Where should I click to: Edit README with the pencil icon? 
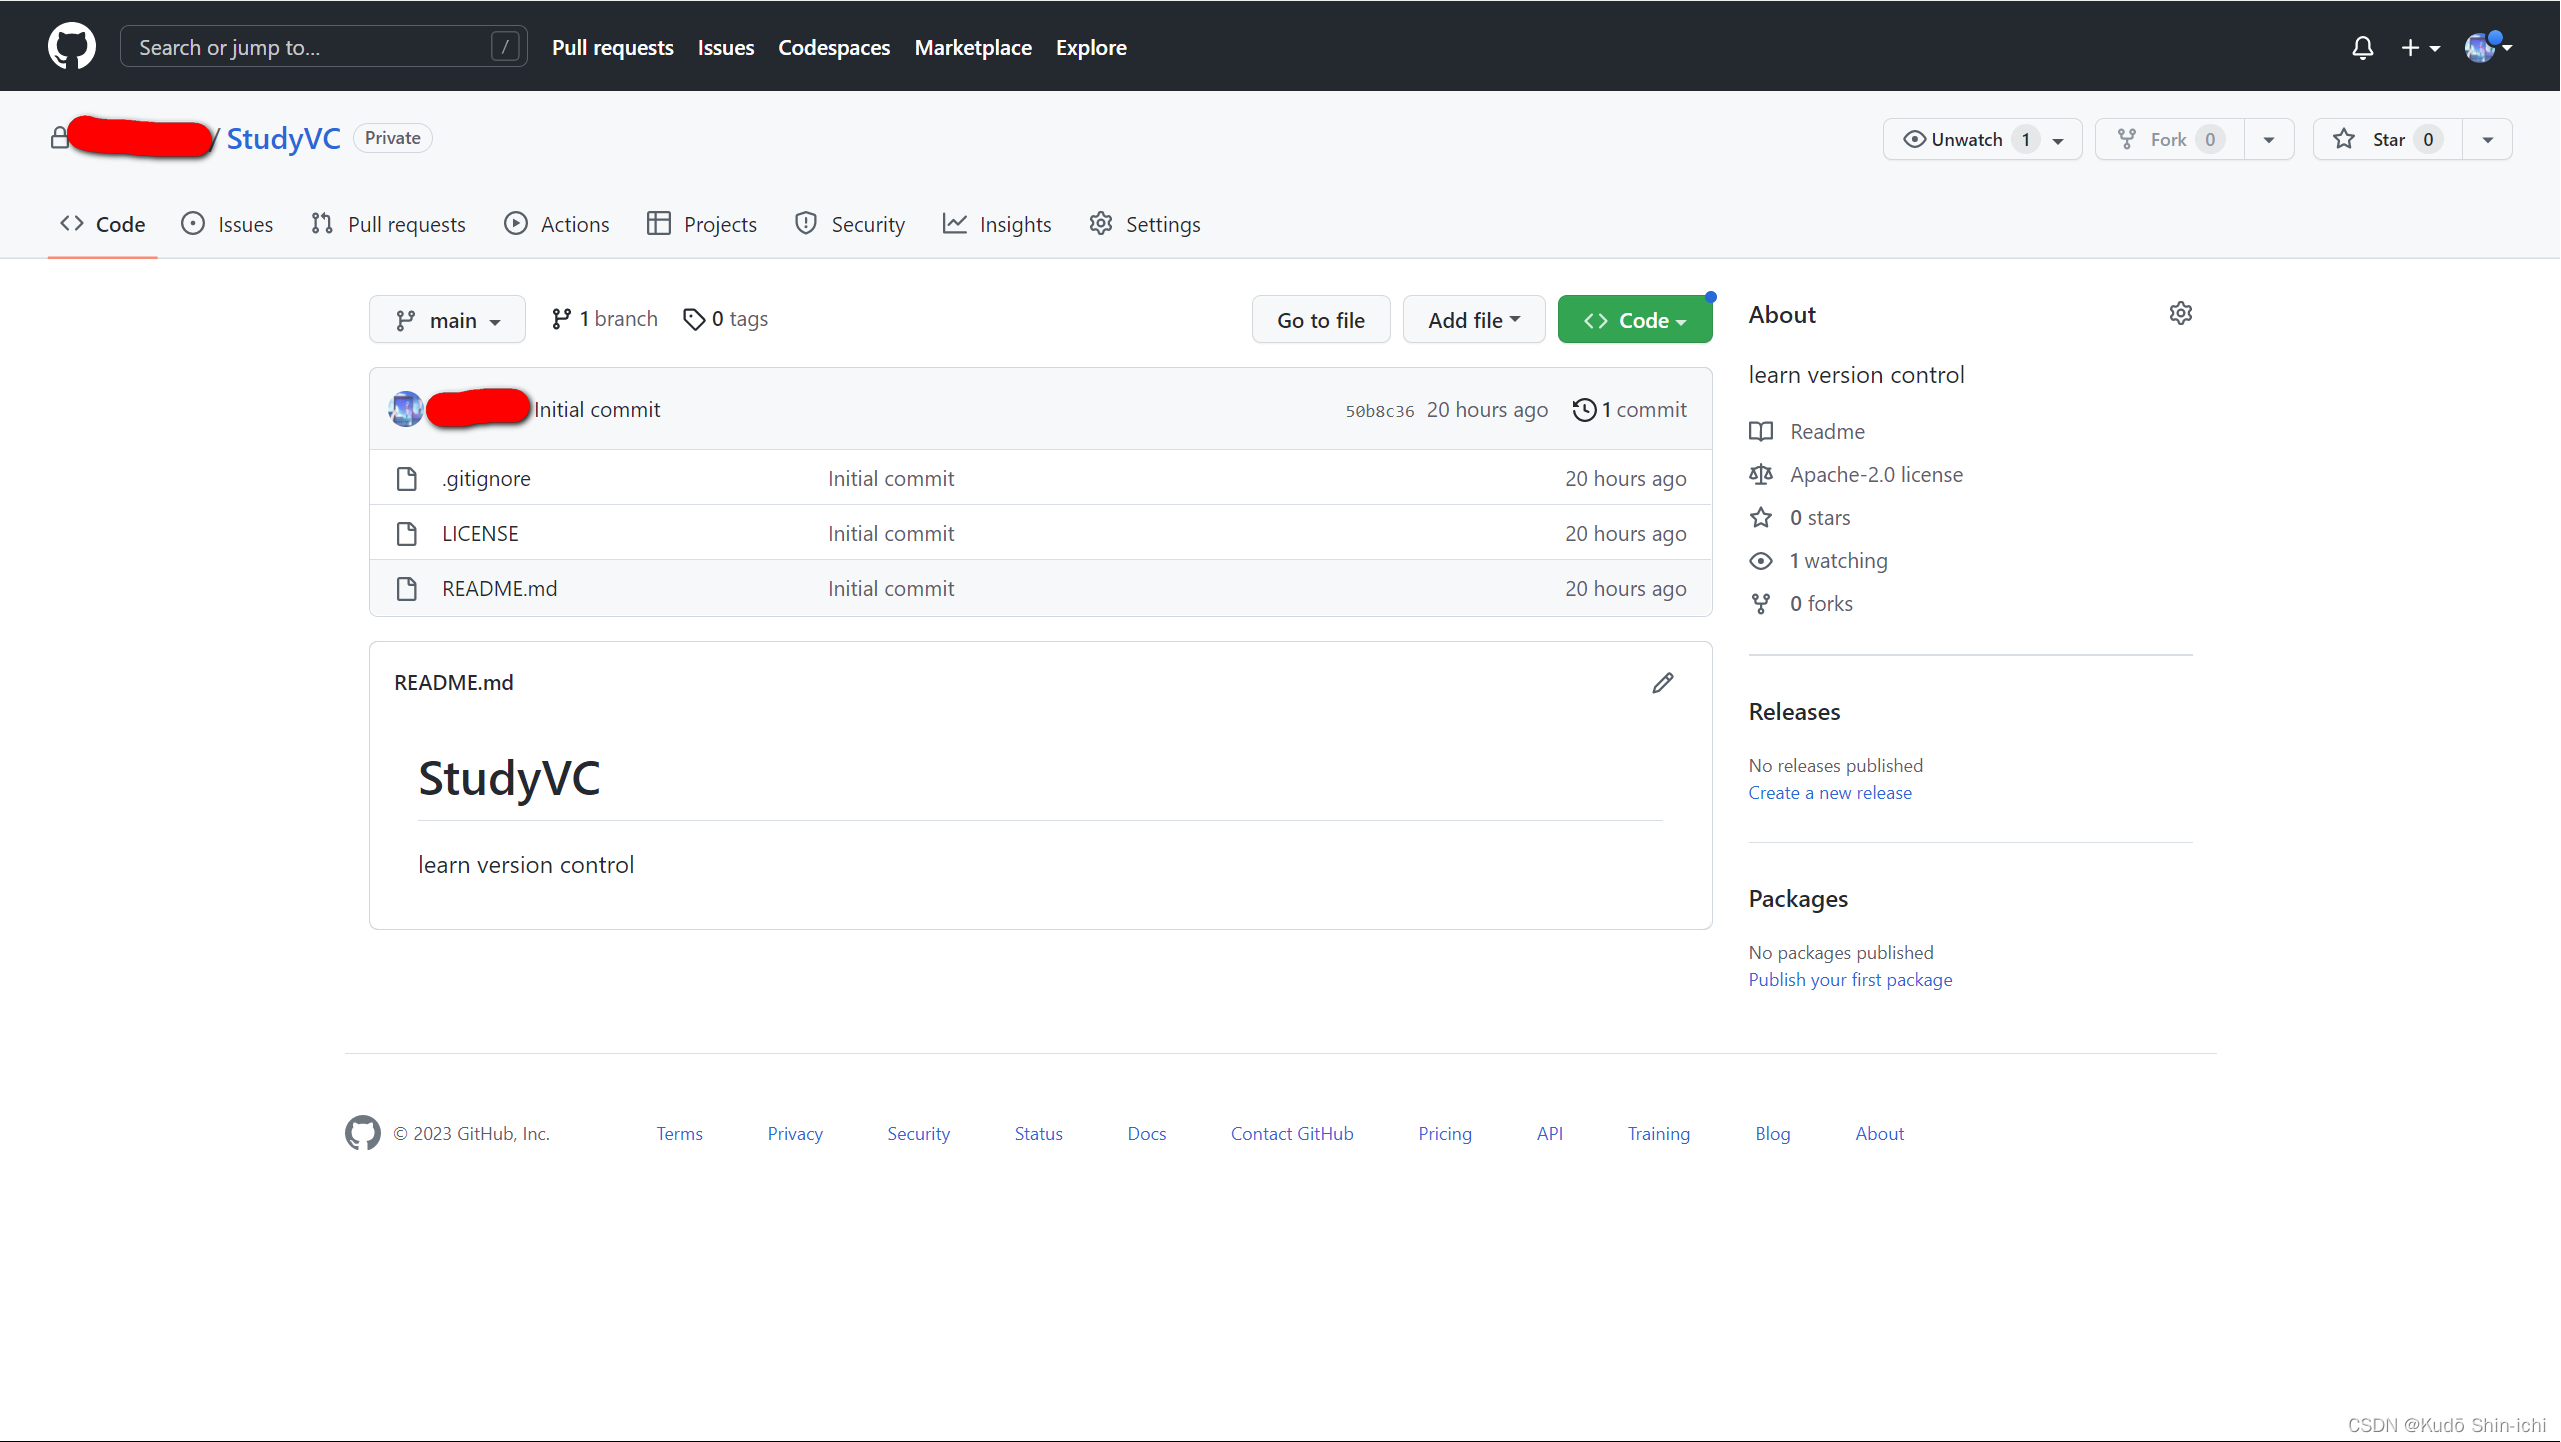pos(1662,683)
